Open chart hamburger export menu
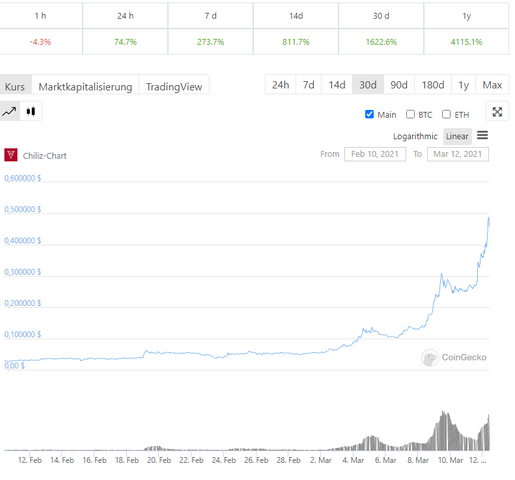The width and height of the screenshot is (515, 480). pyautogui.click(x=482, y=135)
